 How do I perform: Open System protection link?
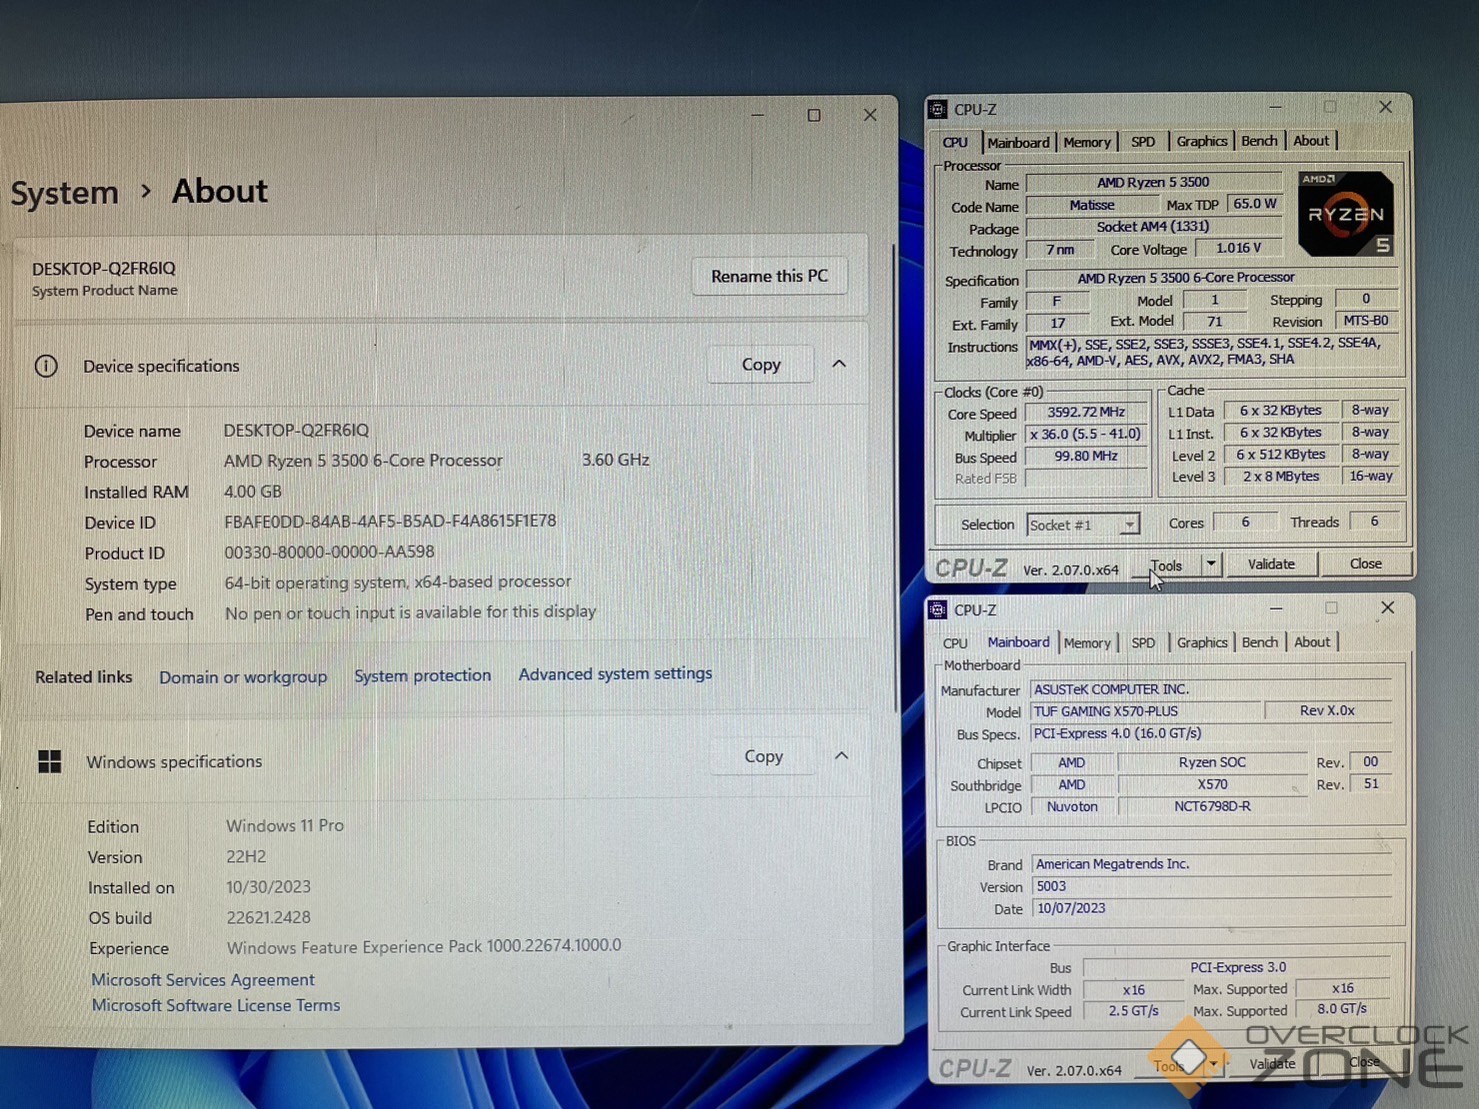[x=422, y=676]
